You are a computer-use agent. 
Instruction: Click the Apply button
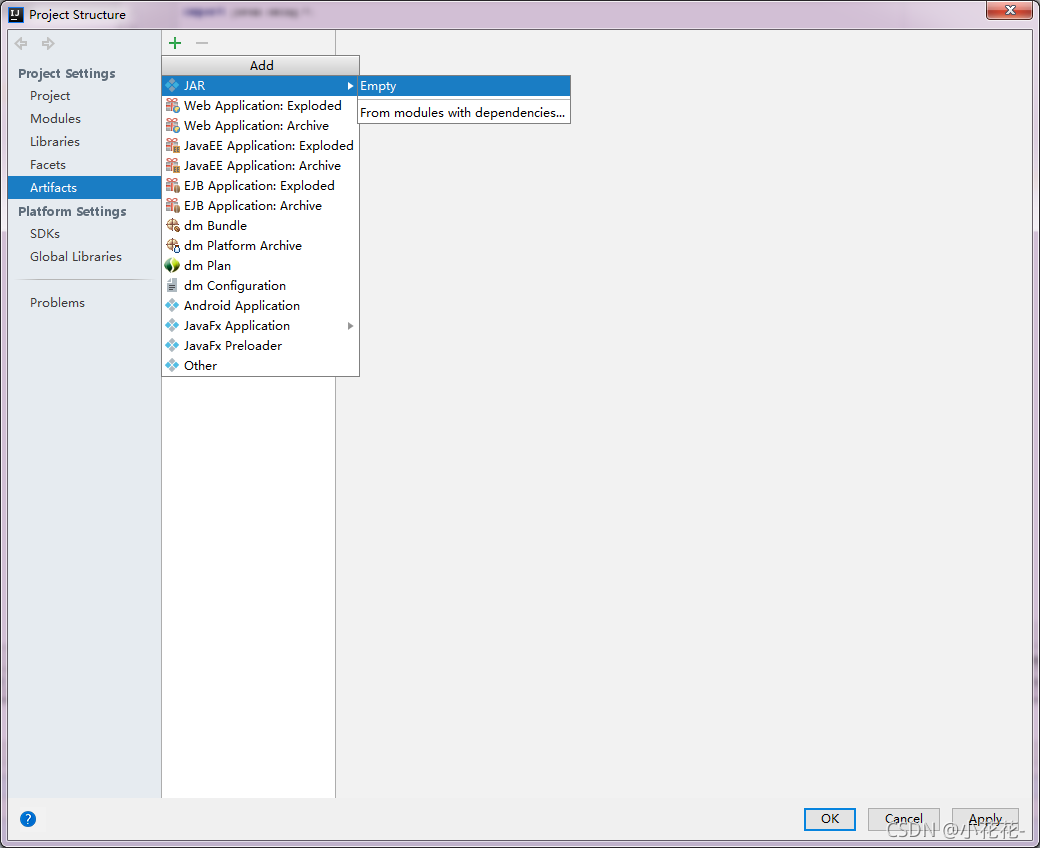pyautogui.click(x=985, y=819)
